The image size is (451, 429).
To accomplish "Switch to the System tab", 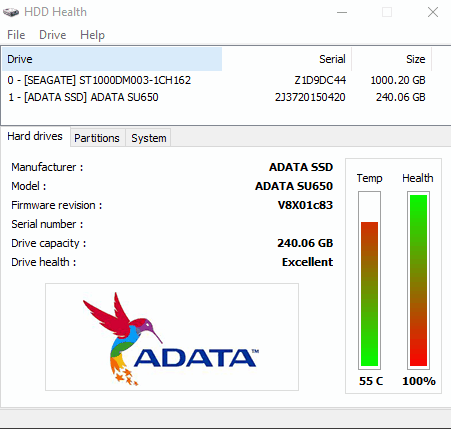I will 149,138.
